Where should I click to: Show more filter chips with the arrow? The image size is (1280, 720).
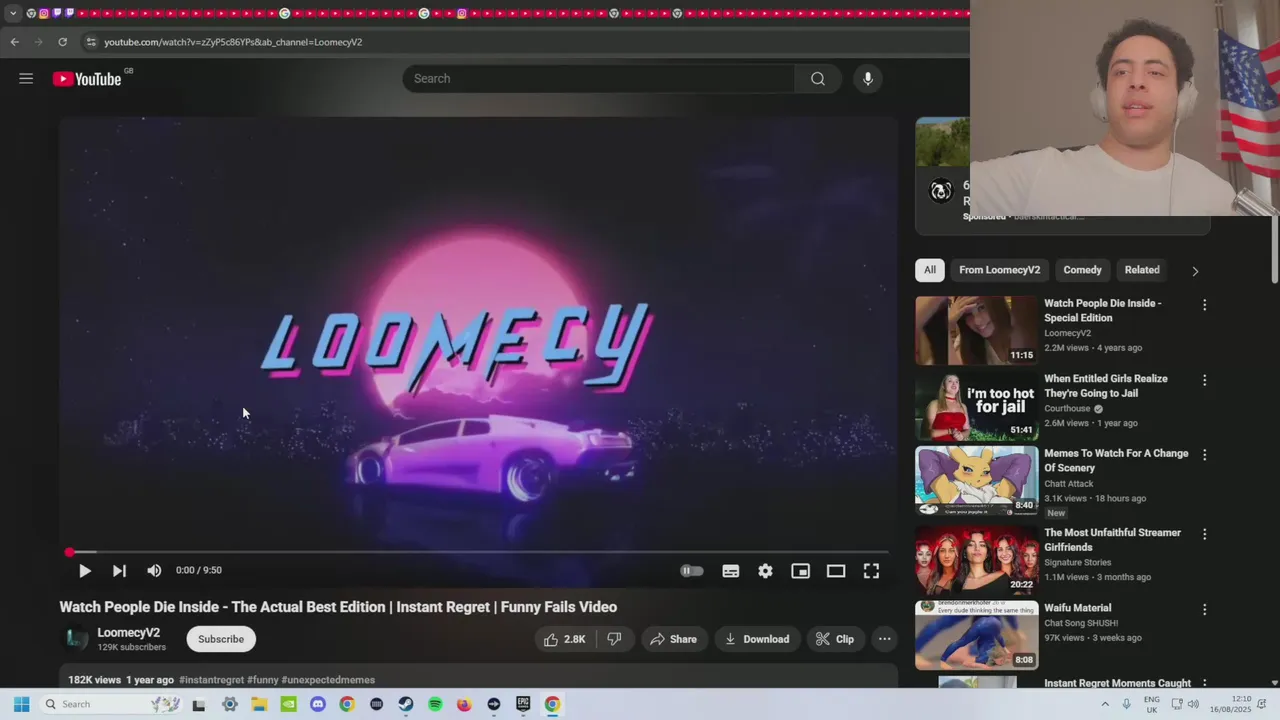1194,271
